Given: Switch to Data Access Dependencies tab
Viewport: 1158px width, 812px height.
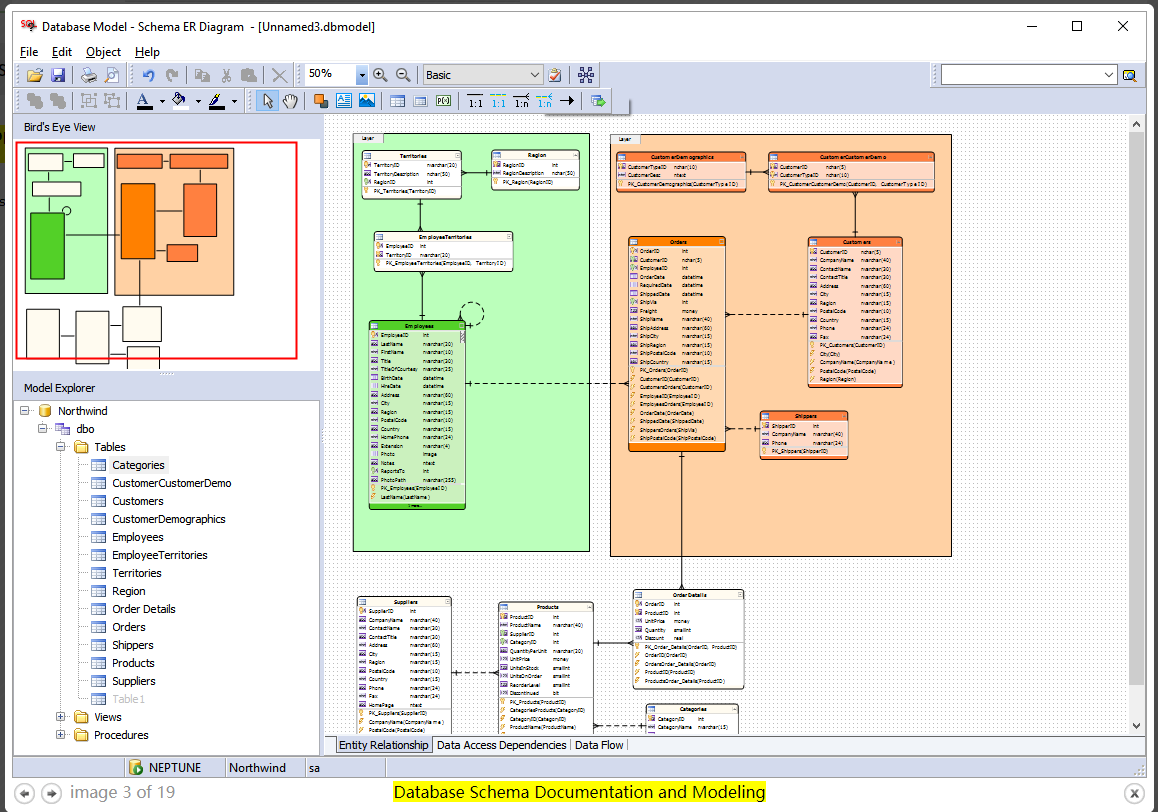Looking at the screenshot, I should coord(501,745).
